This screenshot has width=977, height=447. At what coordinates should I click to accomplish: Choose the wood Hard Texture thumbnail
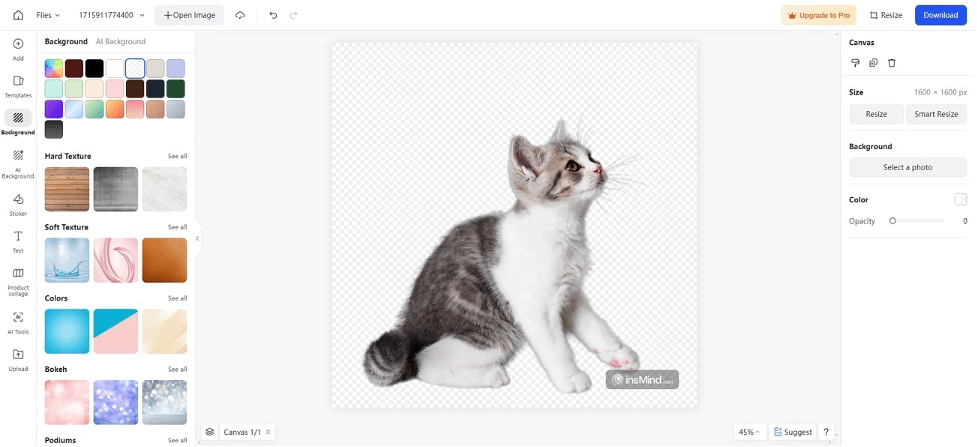click(67, 189)
